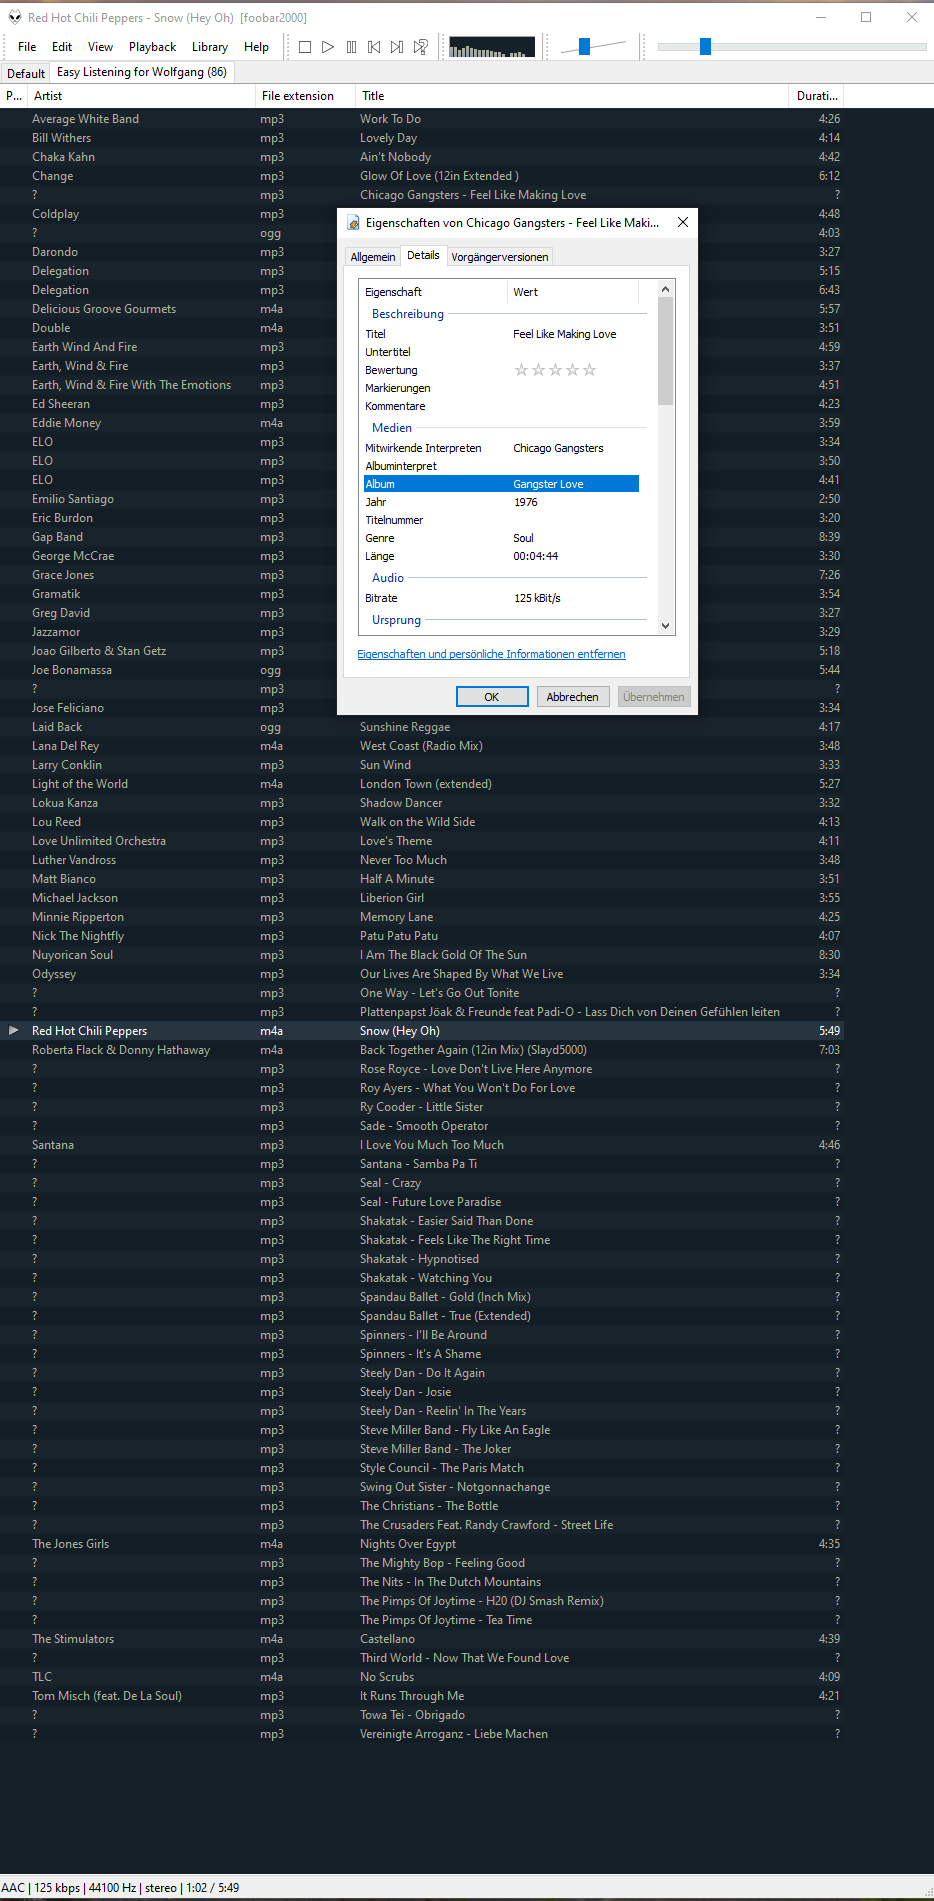
Task: Select the Lou Reed track row
Action: (422, 822)
